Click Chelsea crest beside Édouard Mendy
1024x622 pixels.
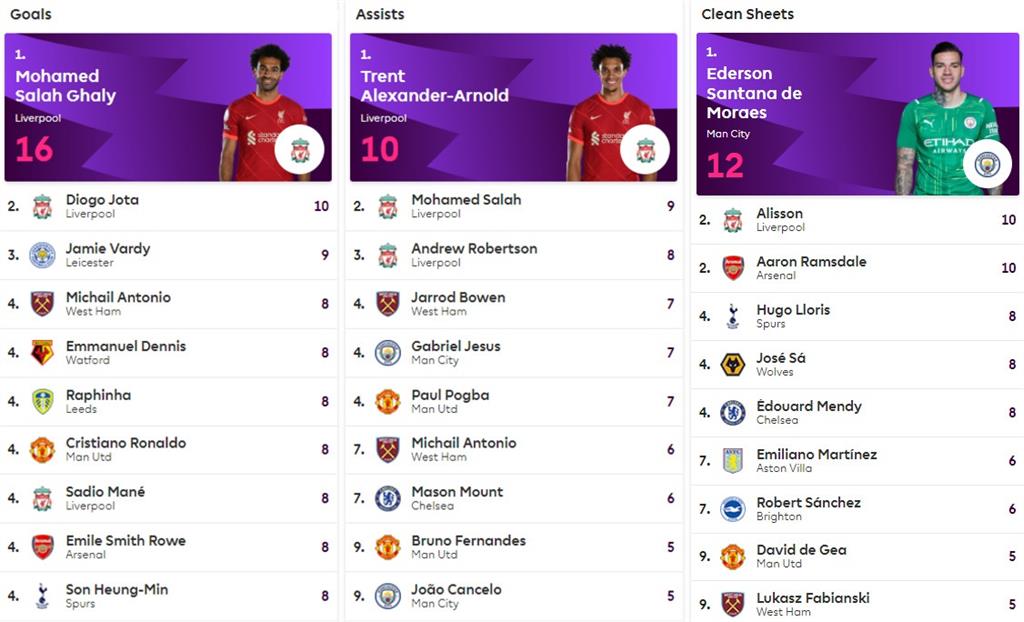(x=733, y=413)
